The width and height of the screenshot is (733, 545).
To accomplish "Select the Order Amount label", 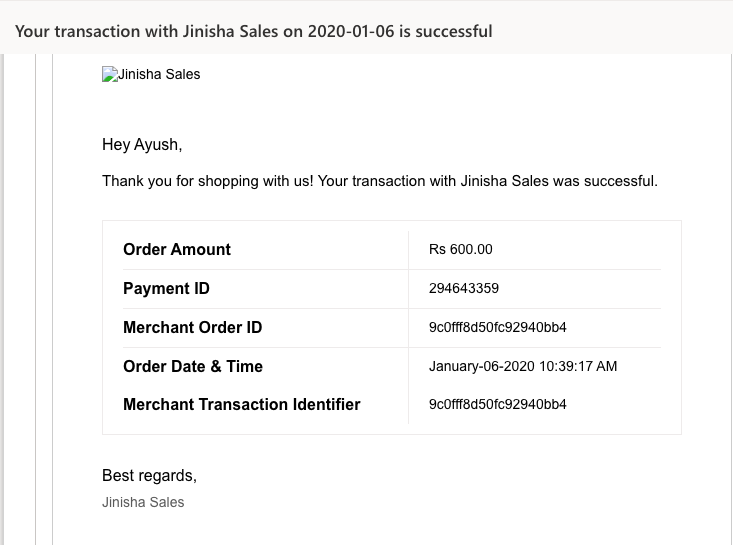I will coord(177,250).
